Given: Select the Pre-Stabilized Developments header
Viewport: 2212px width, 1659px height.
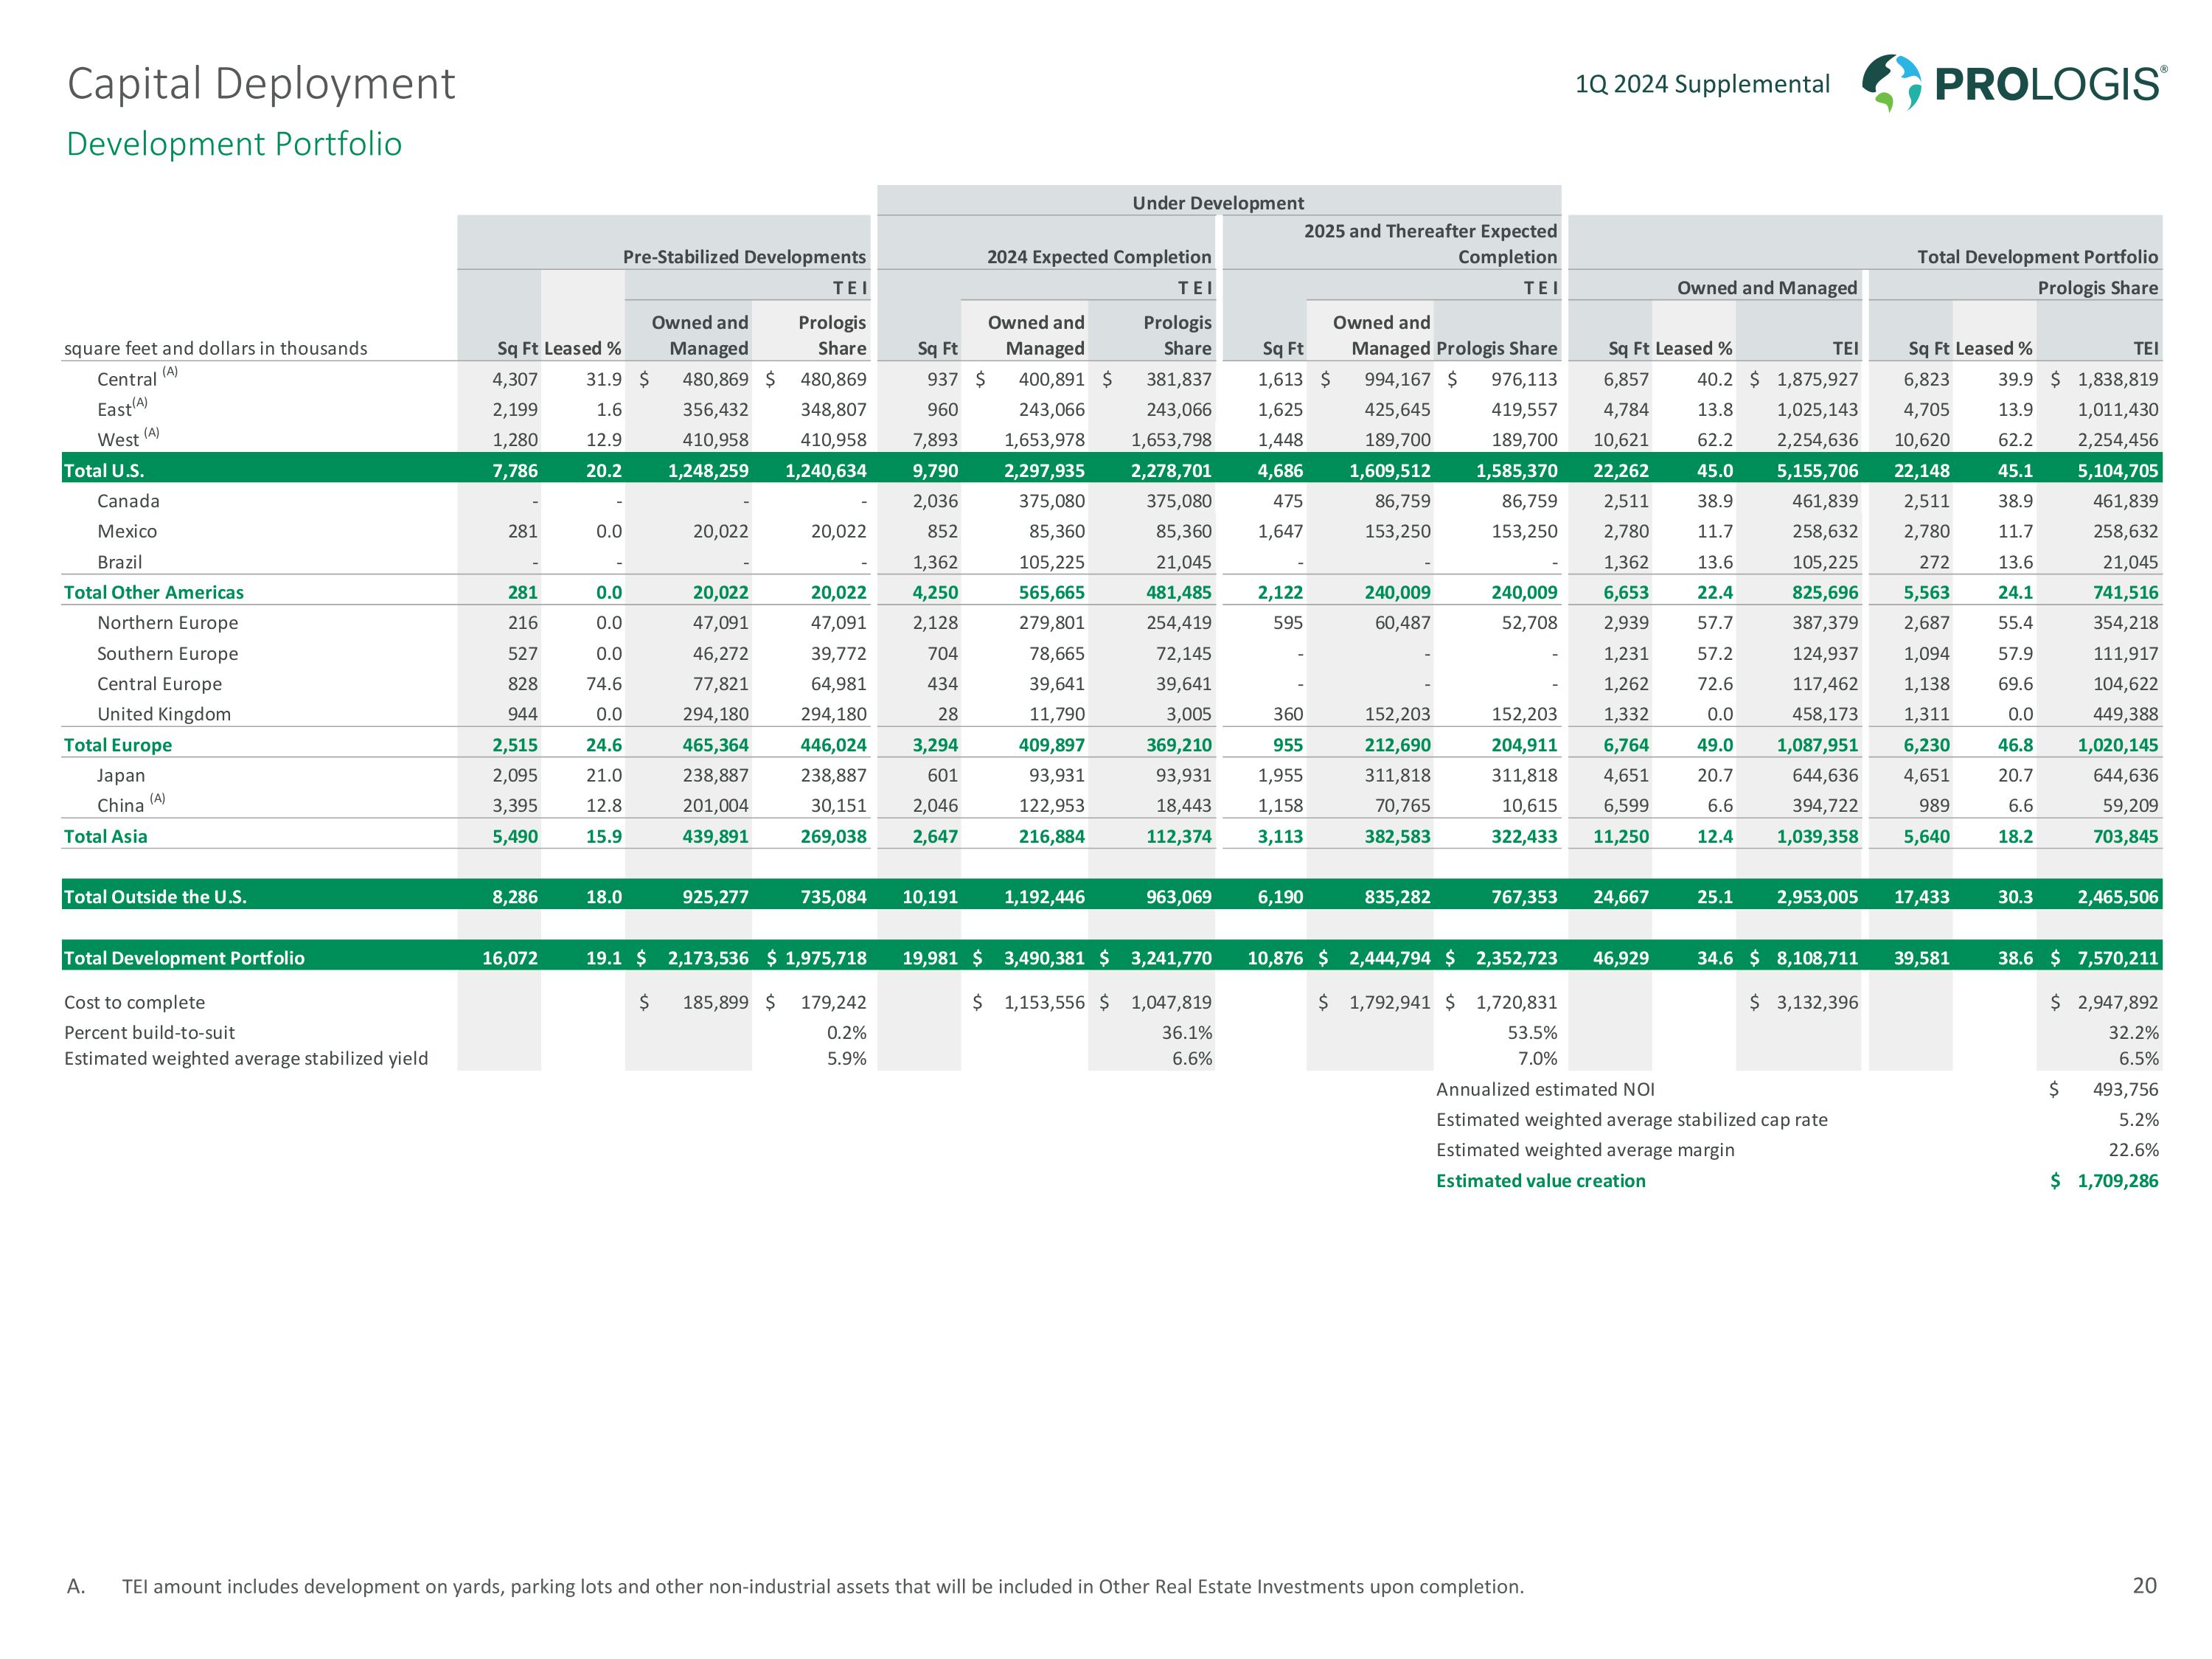Looking at the screenshot, I should (x=744, y=257).
